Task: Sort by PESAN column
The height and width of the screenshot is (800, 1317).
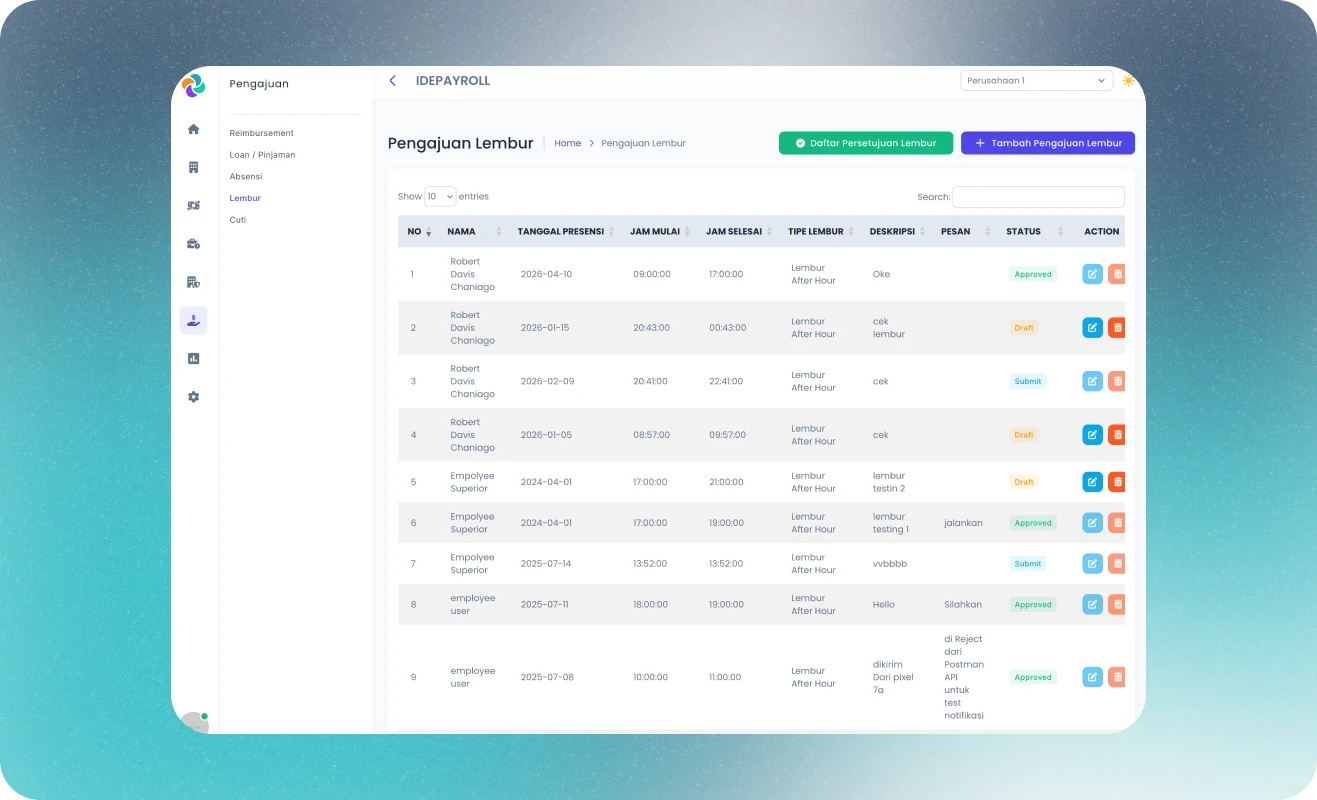Action: click(964, 232)
